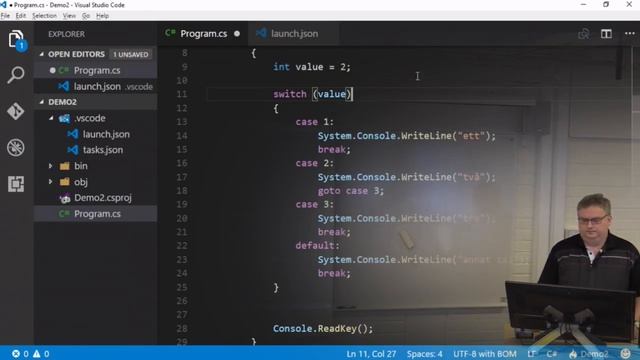Screen dimensions: 640x360
Task: Open the Explorer view in activity bar
Action: click(16, 40)
